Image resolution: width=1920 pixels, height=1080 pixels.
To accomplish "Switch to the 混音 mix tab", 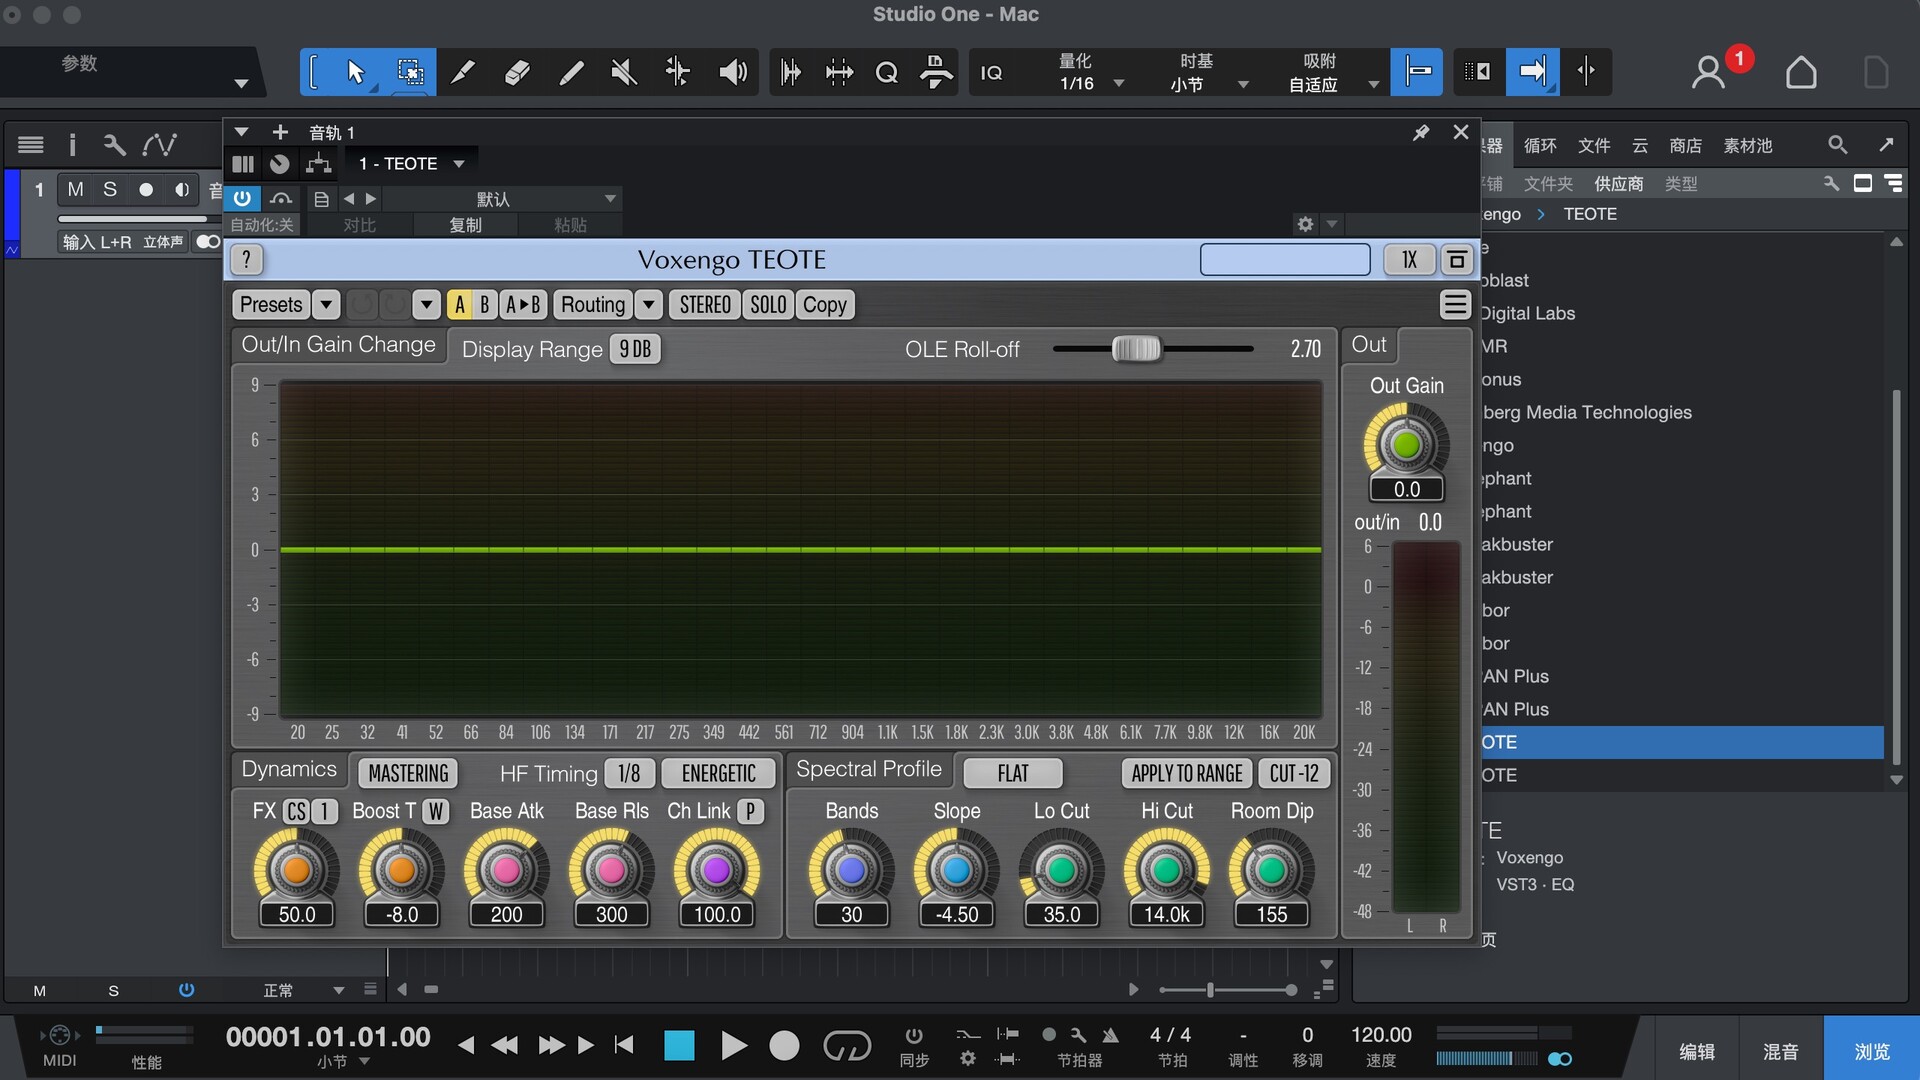I will point(1780,1051).
